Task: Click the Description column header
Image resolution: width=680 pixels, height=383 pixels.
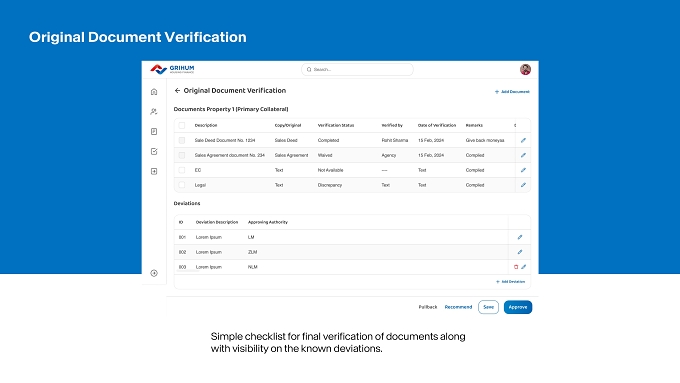Action: [206, 125]
